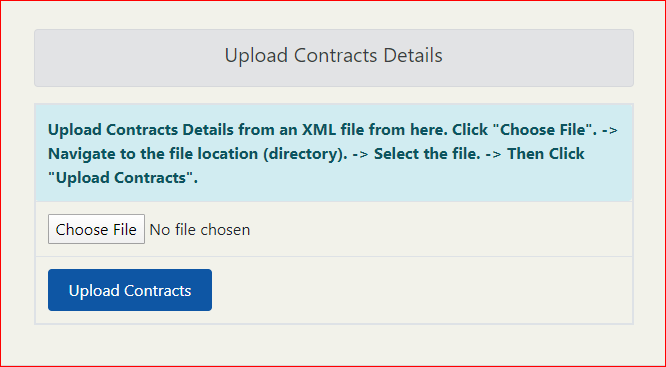Click the quoted "Upload Contracts" text in instructions
This screenshot has width=666, height=367.
click(123, 178)
